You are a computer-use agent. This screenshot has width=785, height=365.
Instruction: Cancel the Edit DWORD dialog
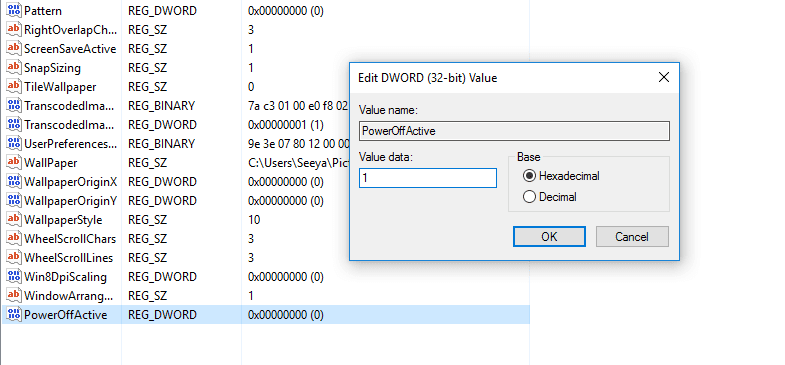point(632,236)
